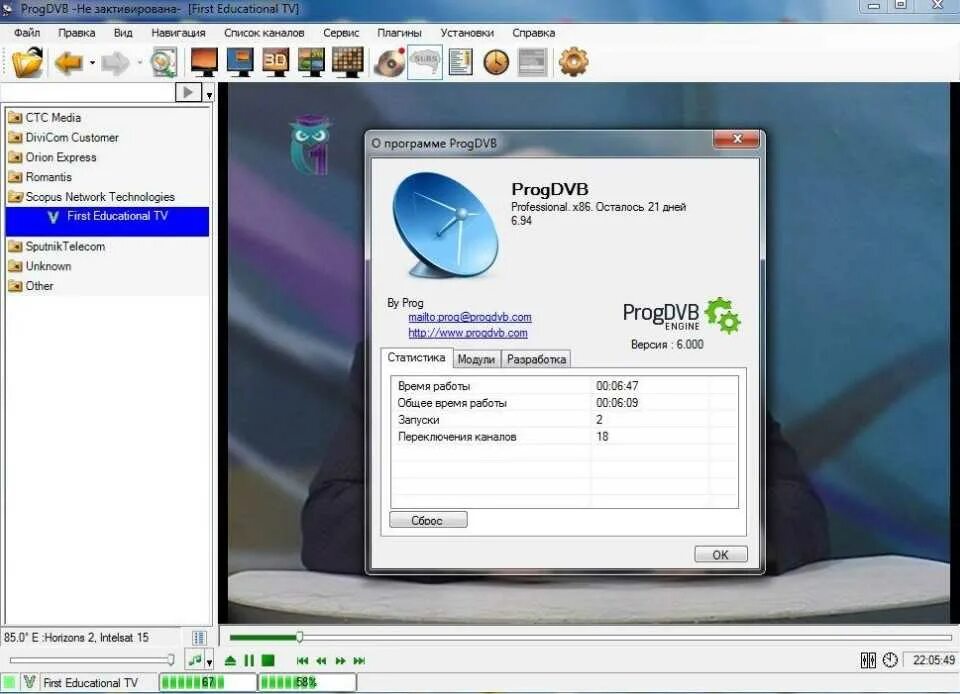960x694 pixels.
Task: Click the eject playback button
Action: [231, 660]
